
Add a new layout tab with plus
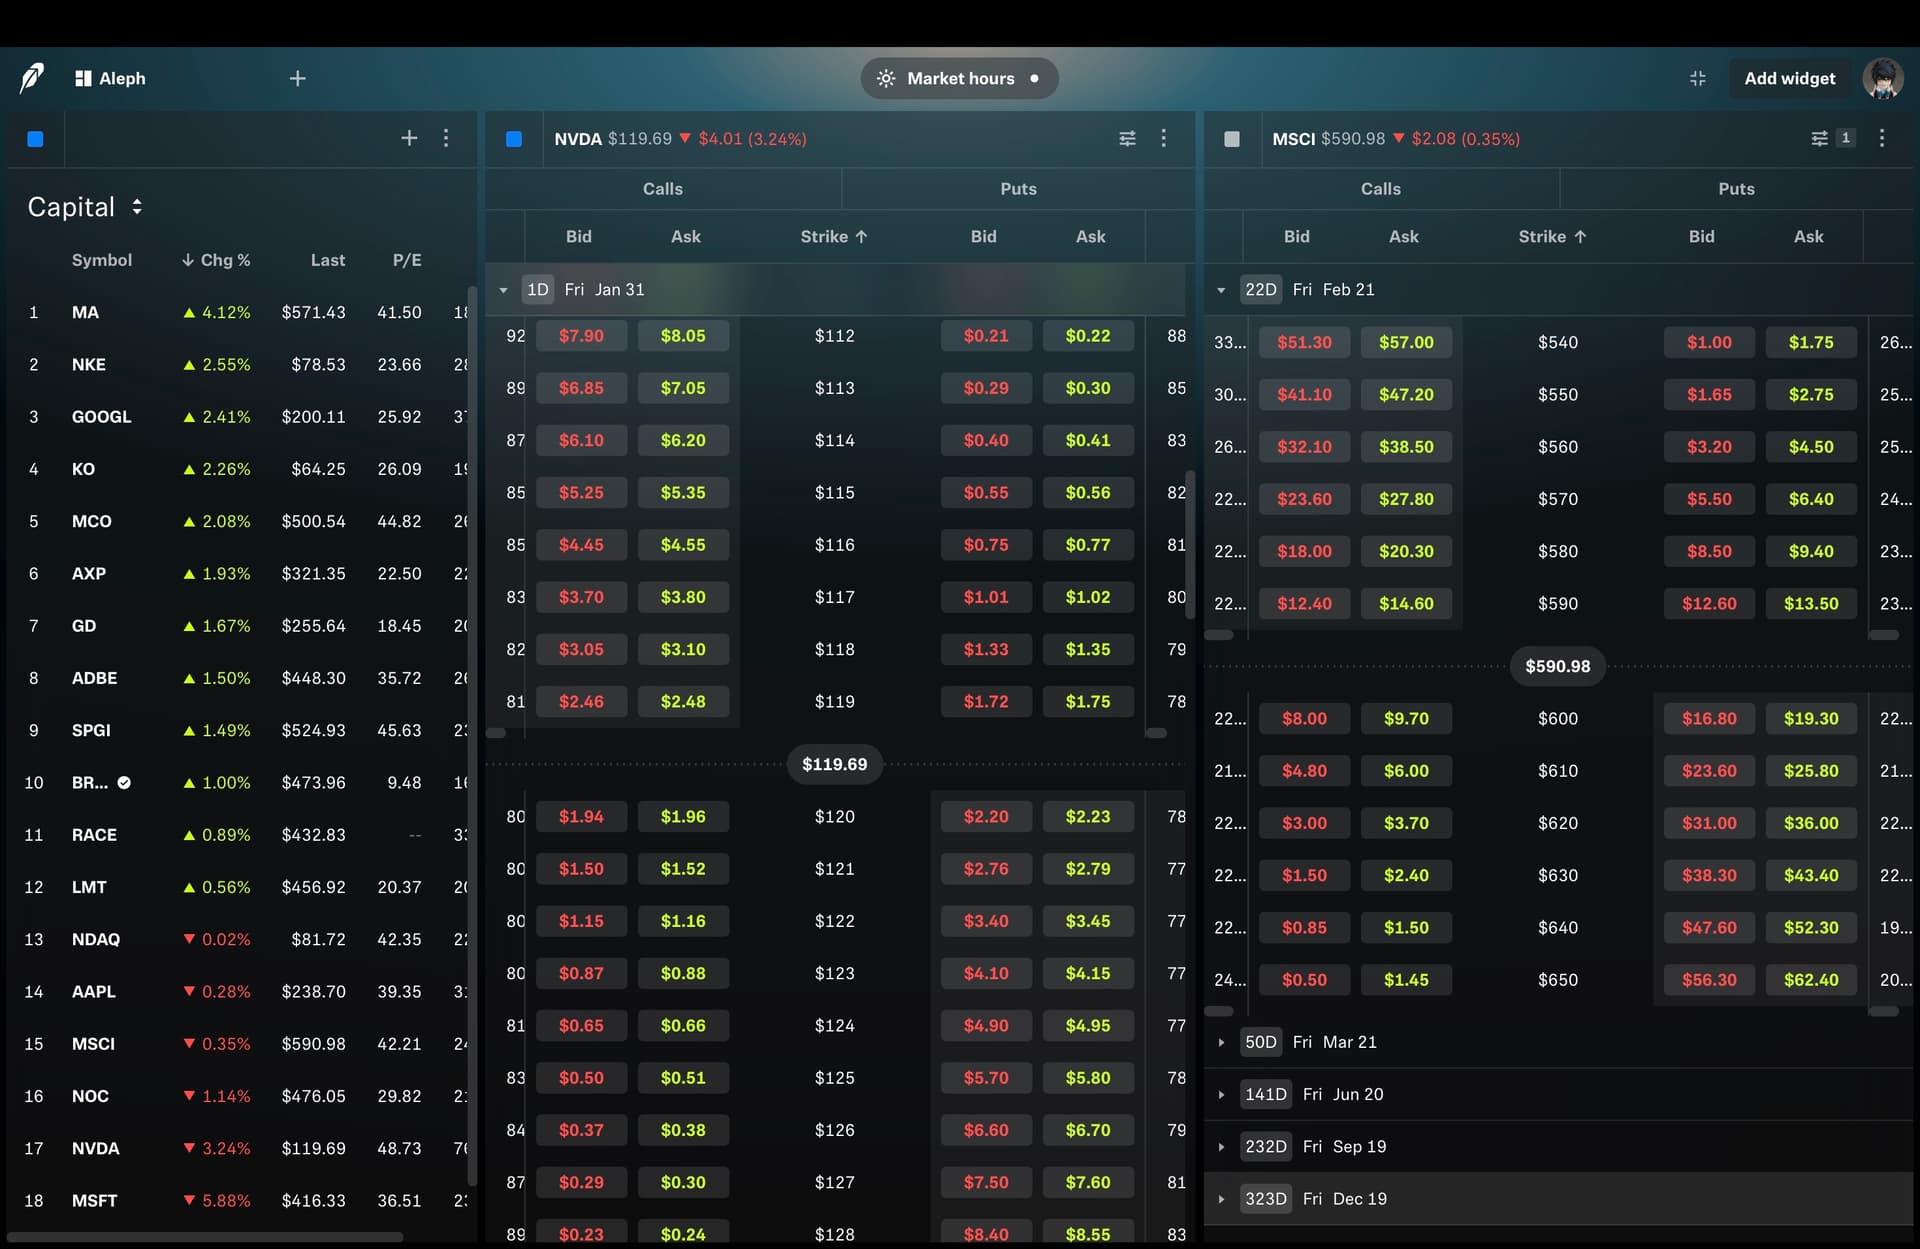point(297,78)
